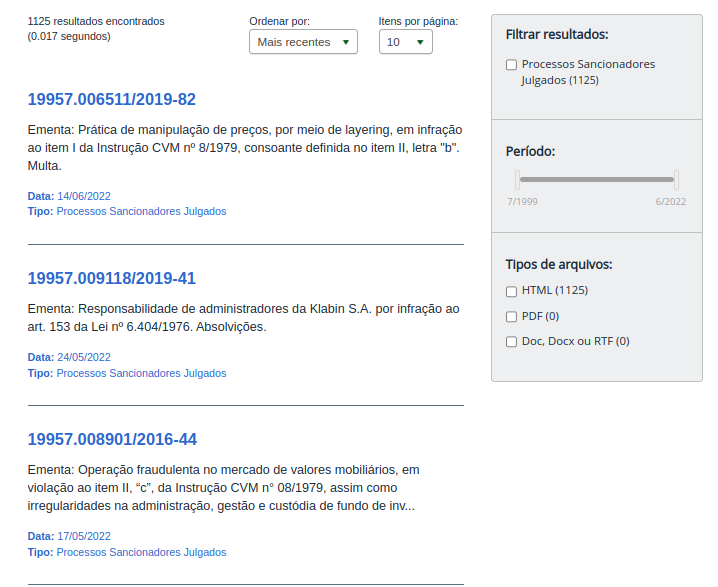Click the date 14/06/2022

coord(84,196)
